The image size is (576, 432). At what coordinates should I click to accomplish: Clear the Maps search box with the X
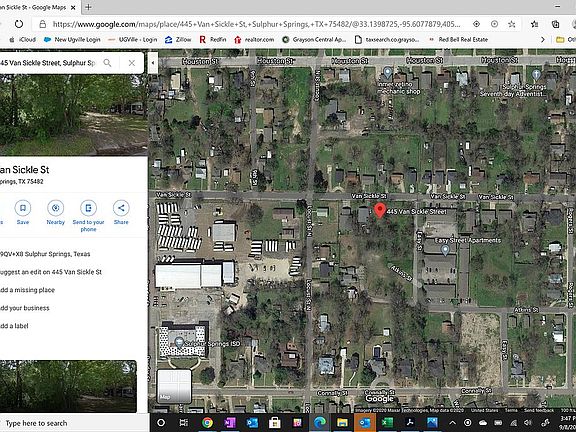pos(132,63)
